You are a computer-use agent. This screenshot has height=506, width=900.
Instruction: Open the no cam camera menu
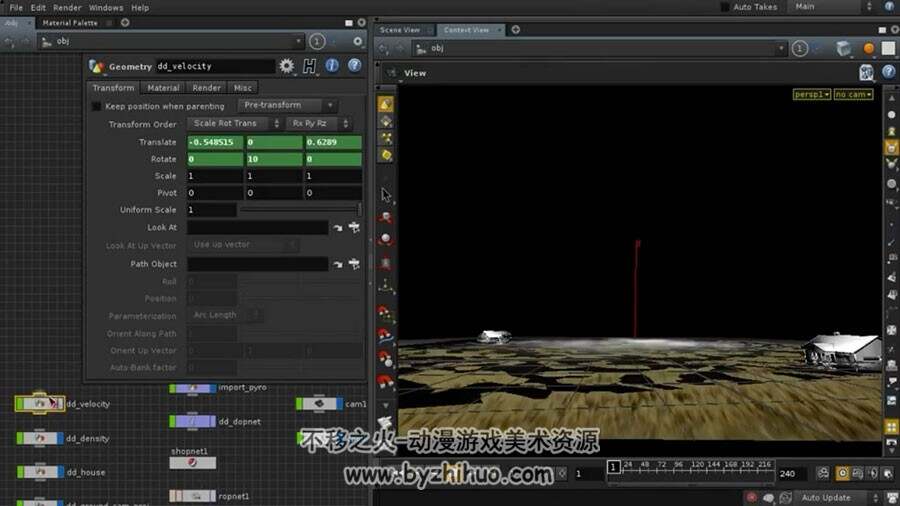tap(854, 94)
